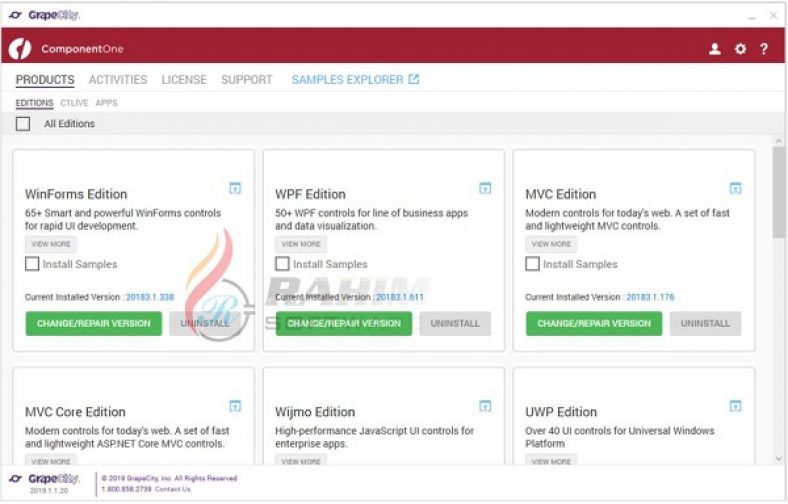
Task: Click the MVC Core Edition title
Action: pos(75,412)
